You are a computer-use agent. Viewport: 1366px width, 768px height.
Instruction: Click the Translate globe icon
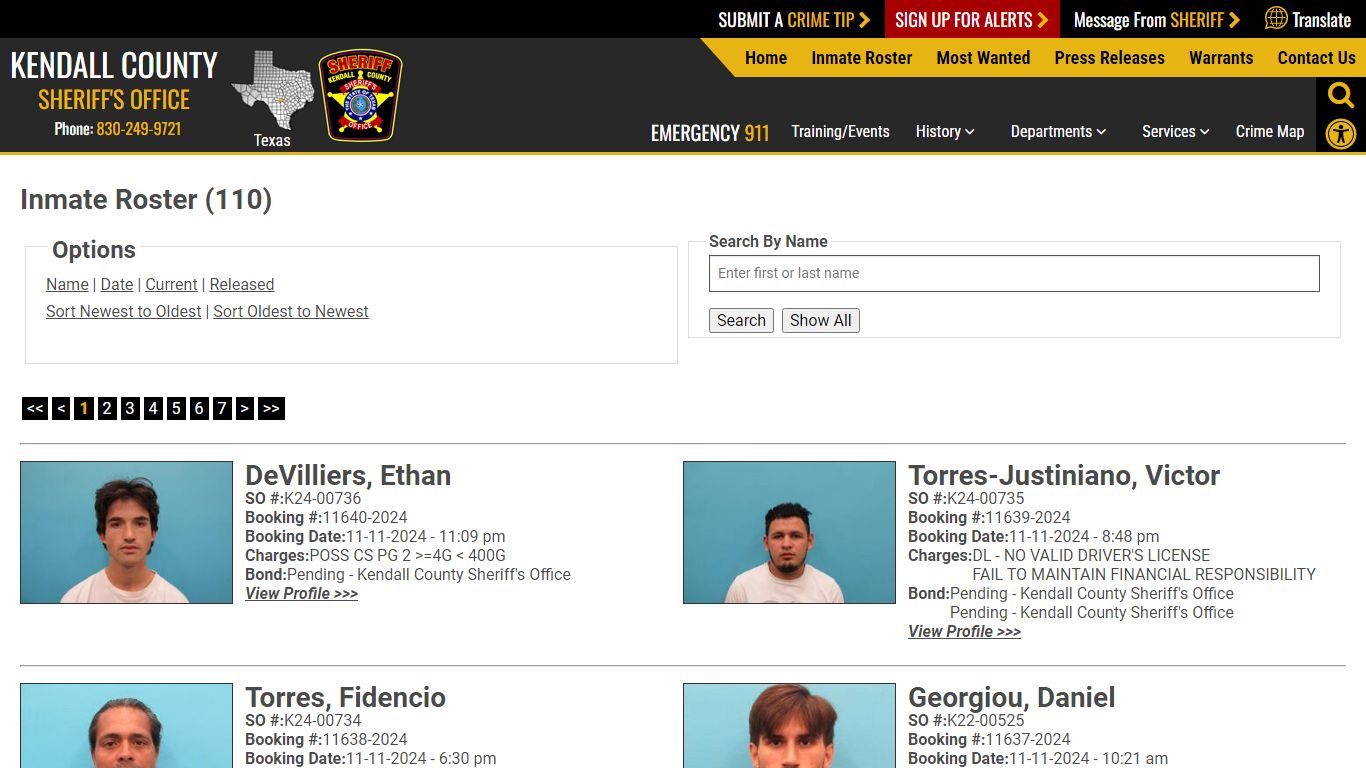[x=1276, y=18]
